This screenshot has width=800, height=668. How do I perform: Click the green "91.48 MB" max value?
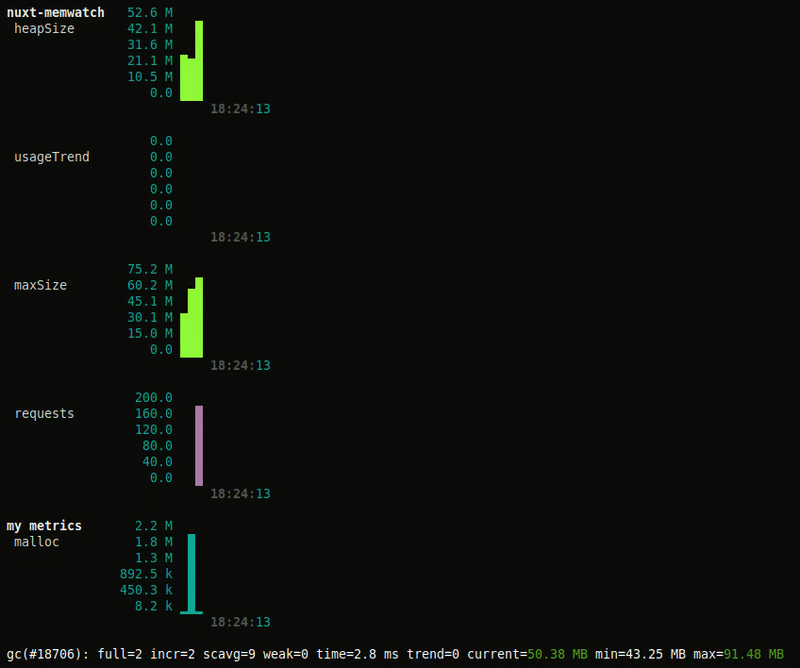tap(754, 654)
